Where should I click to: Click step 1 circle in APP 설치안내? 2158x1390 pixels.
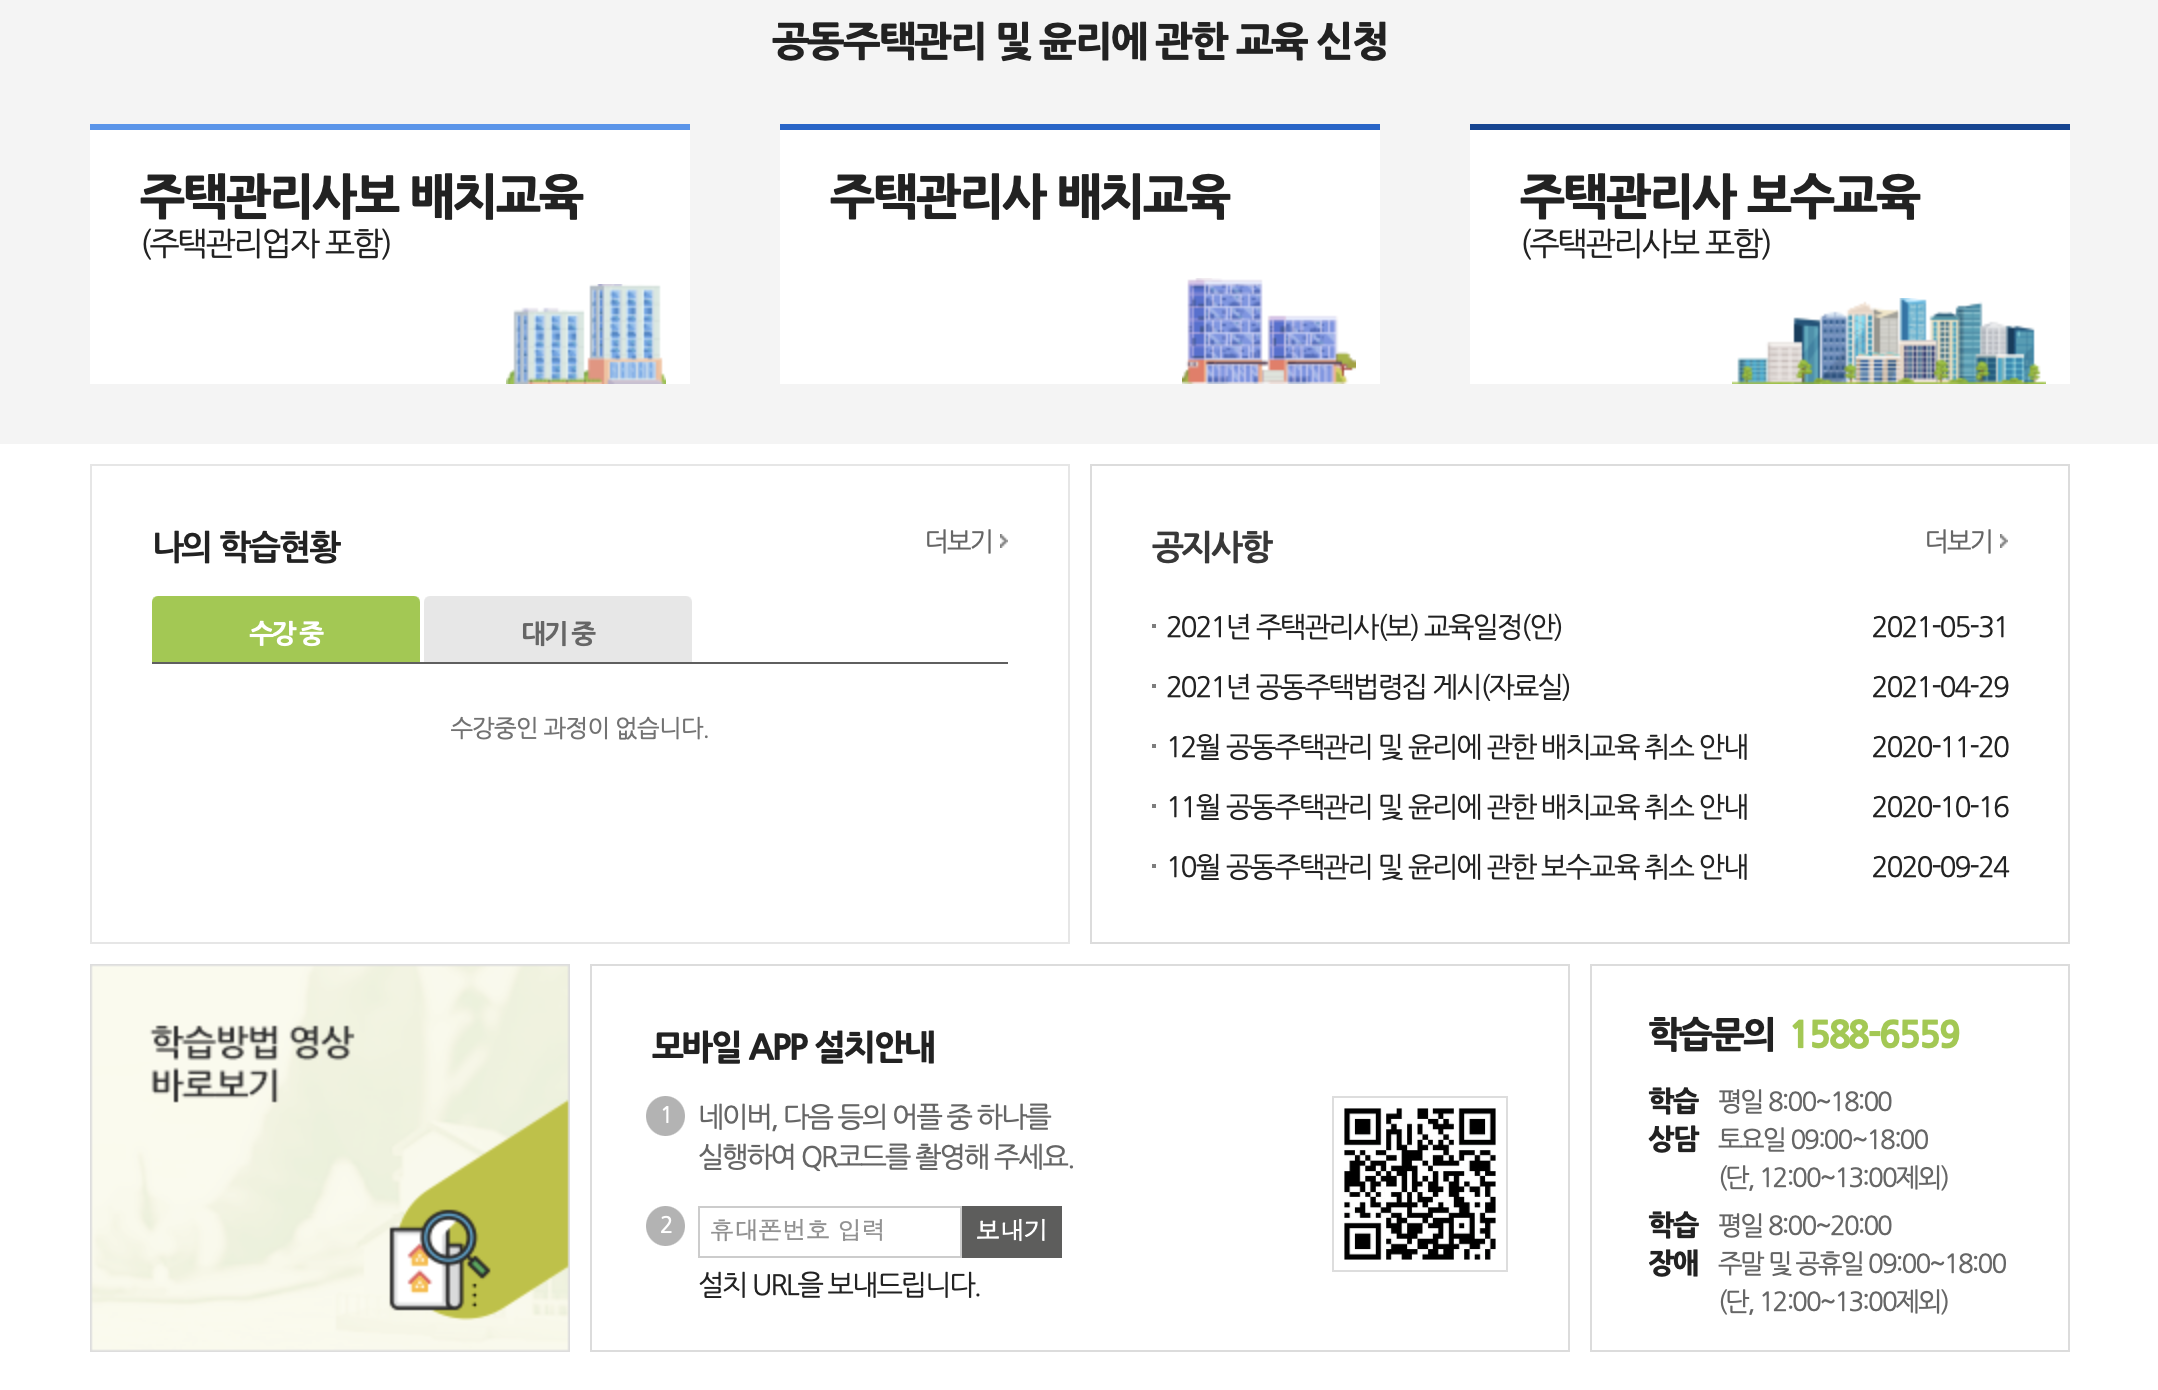tap(666, 1115)
